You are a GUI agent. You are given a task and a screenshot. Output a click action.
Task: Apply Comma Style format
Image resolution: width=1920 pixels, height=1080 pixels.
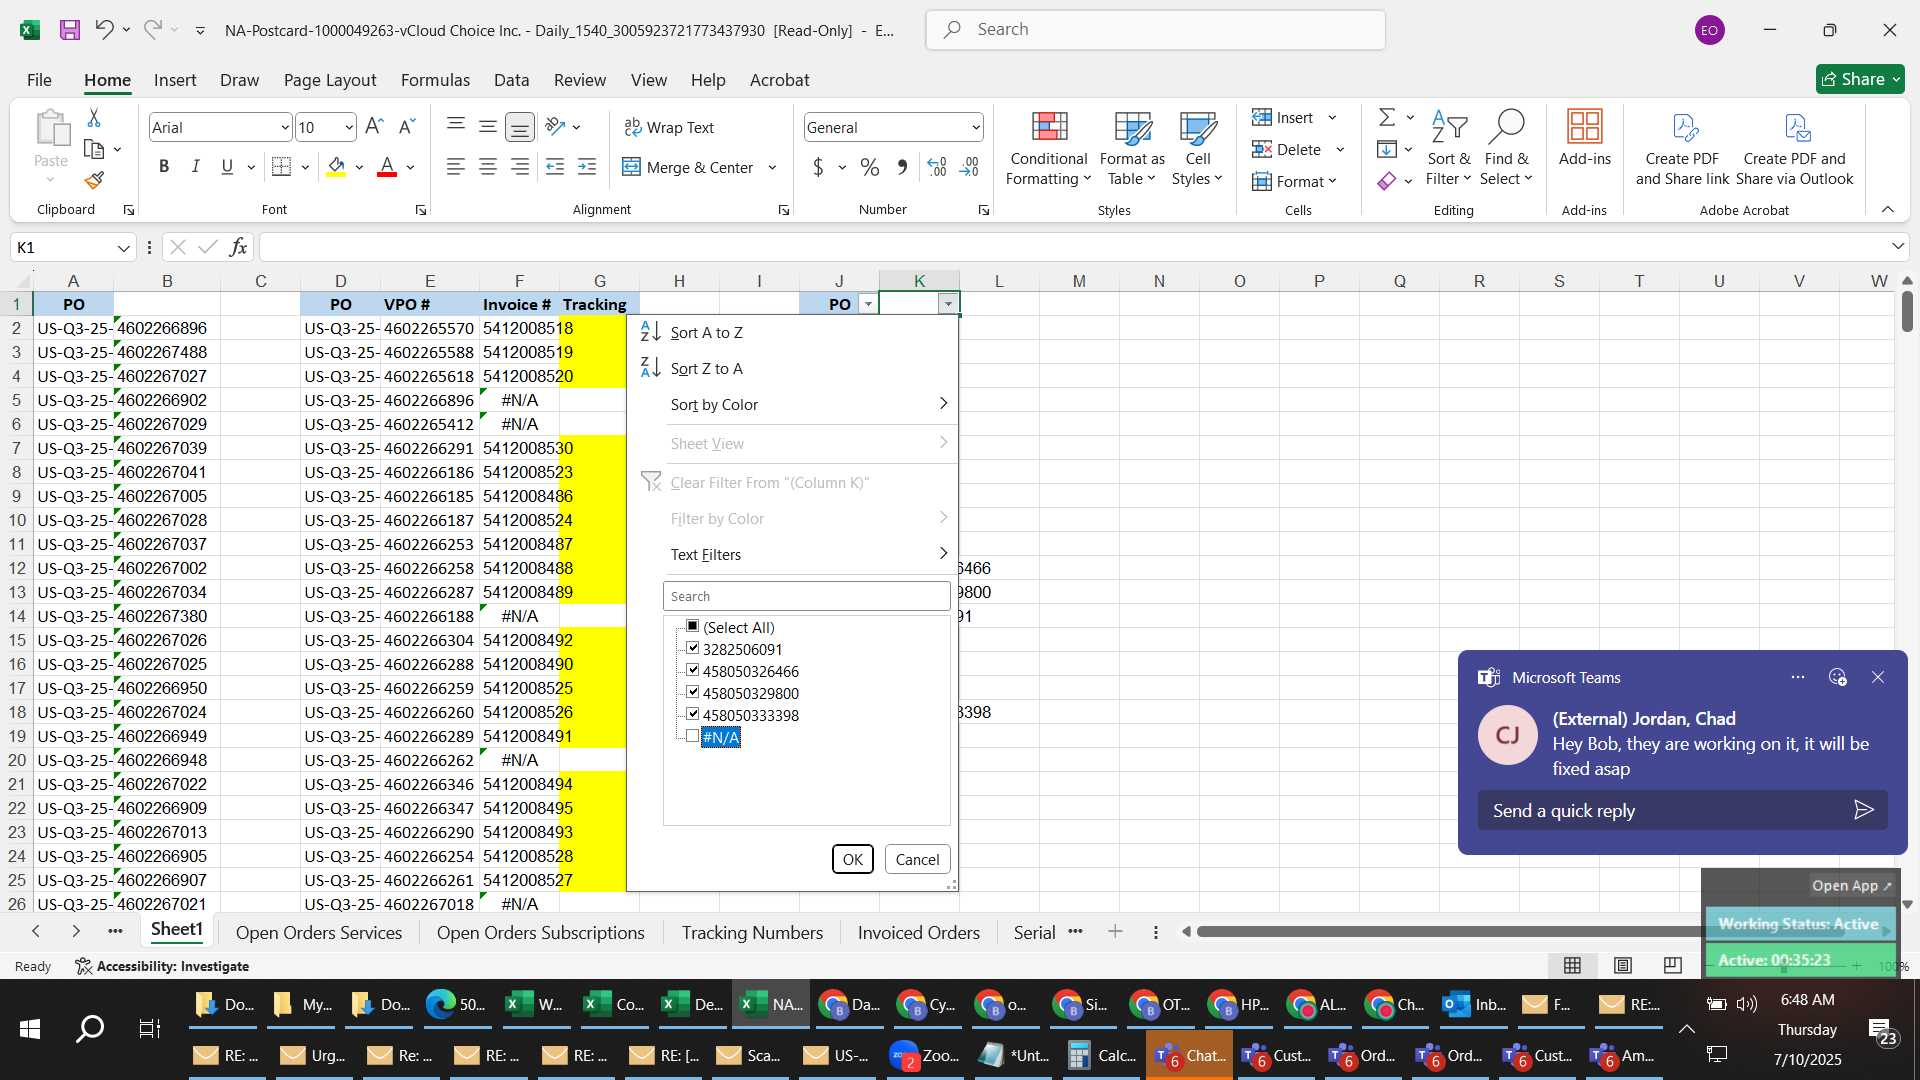click(903, 167)
